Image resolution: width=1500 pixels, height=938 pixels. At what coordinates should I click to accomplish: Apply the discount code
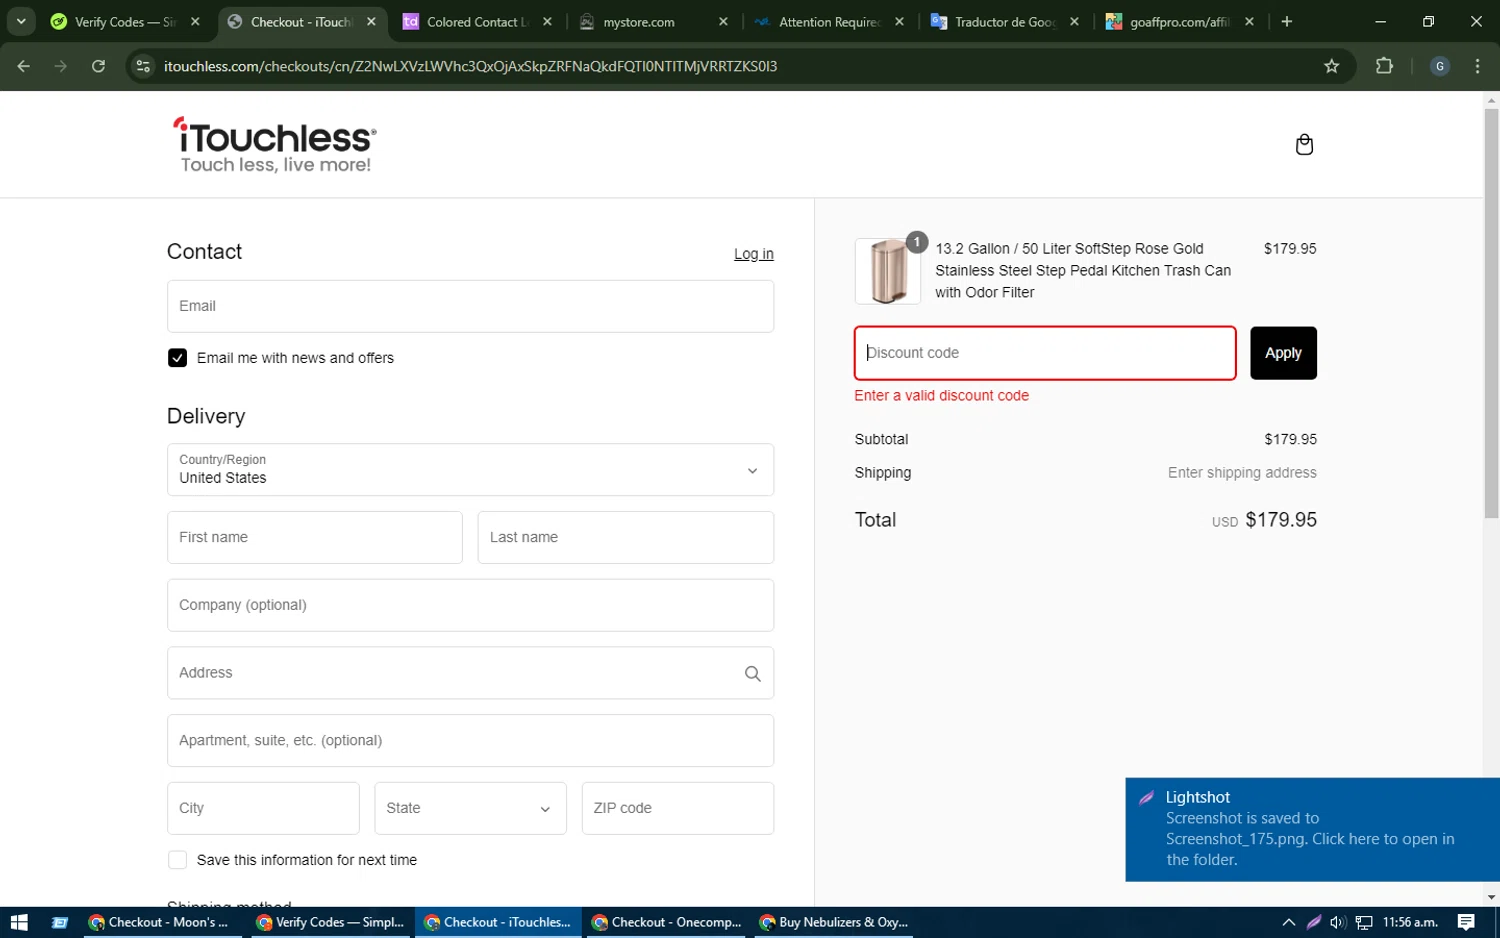click(1283, 353)
